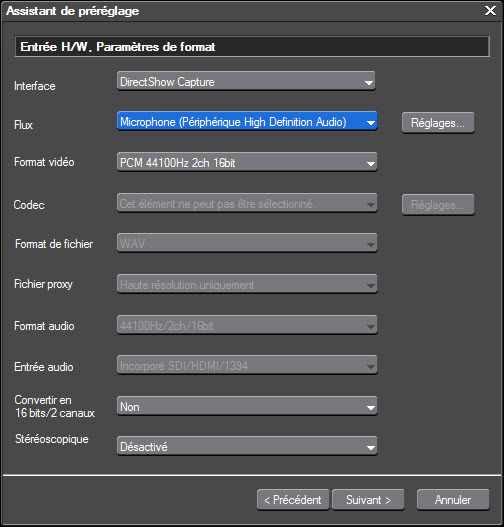Click the Fichier proxy dropdown field
The width and height of the screenshot is (504, 527).
tap(247, 284)
